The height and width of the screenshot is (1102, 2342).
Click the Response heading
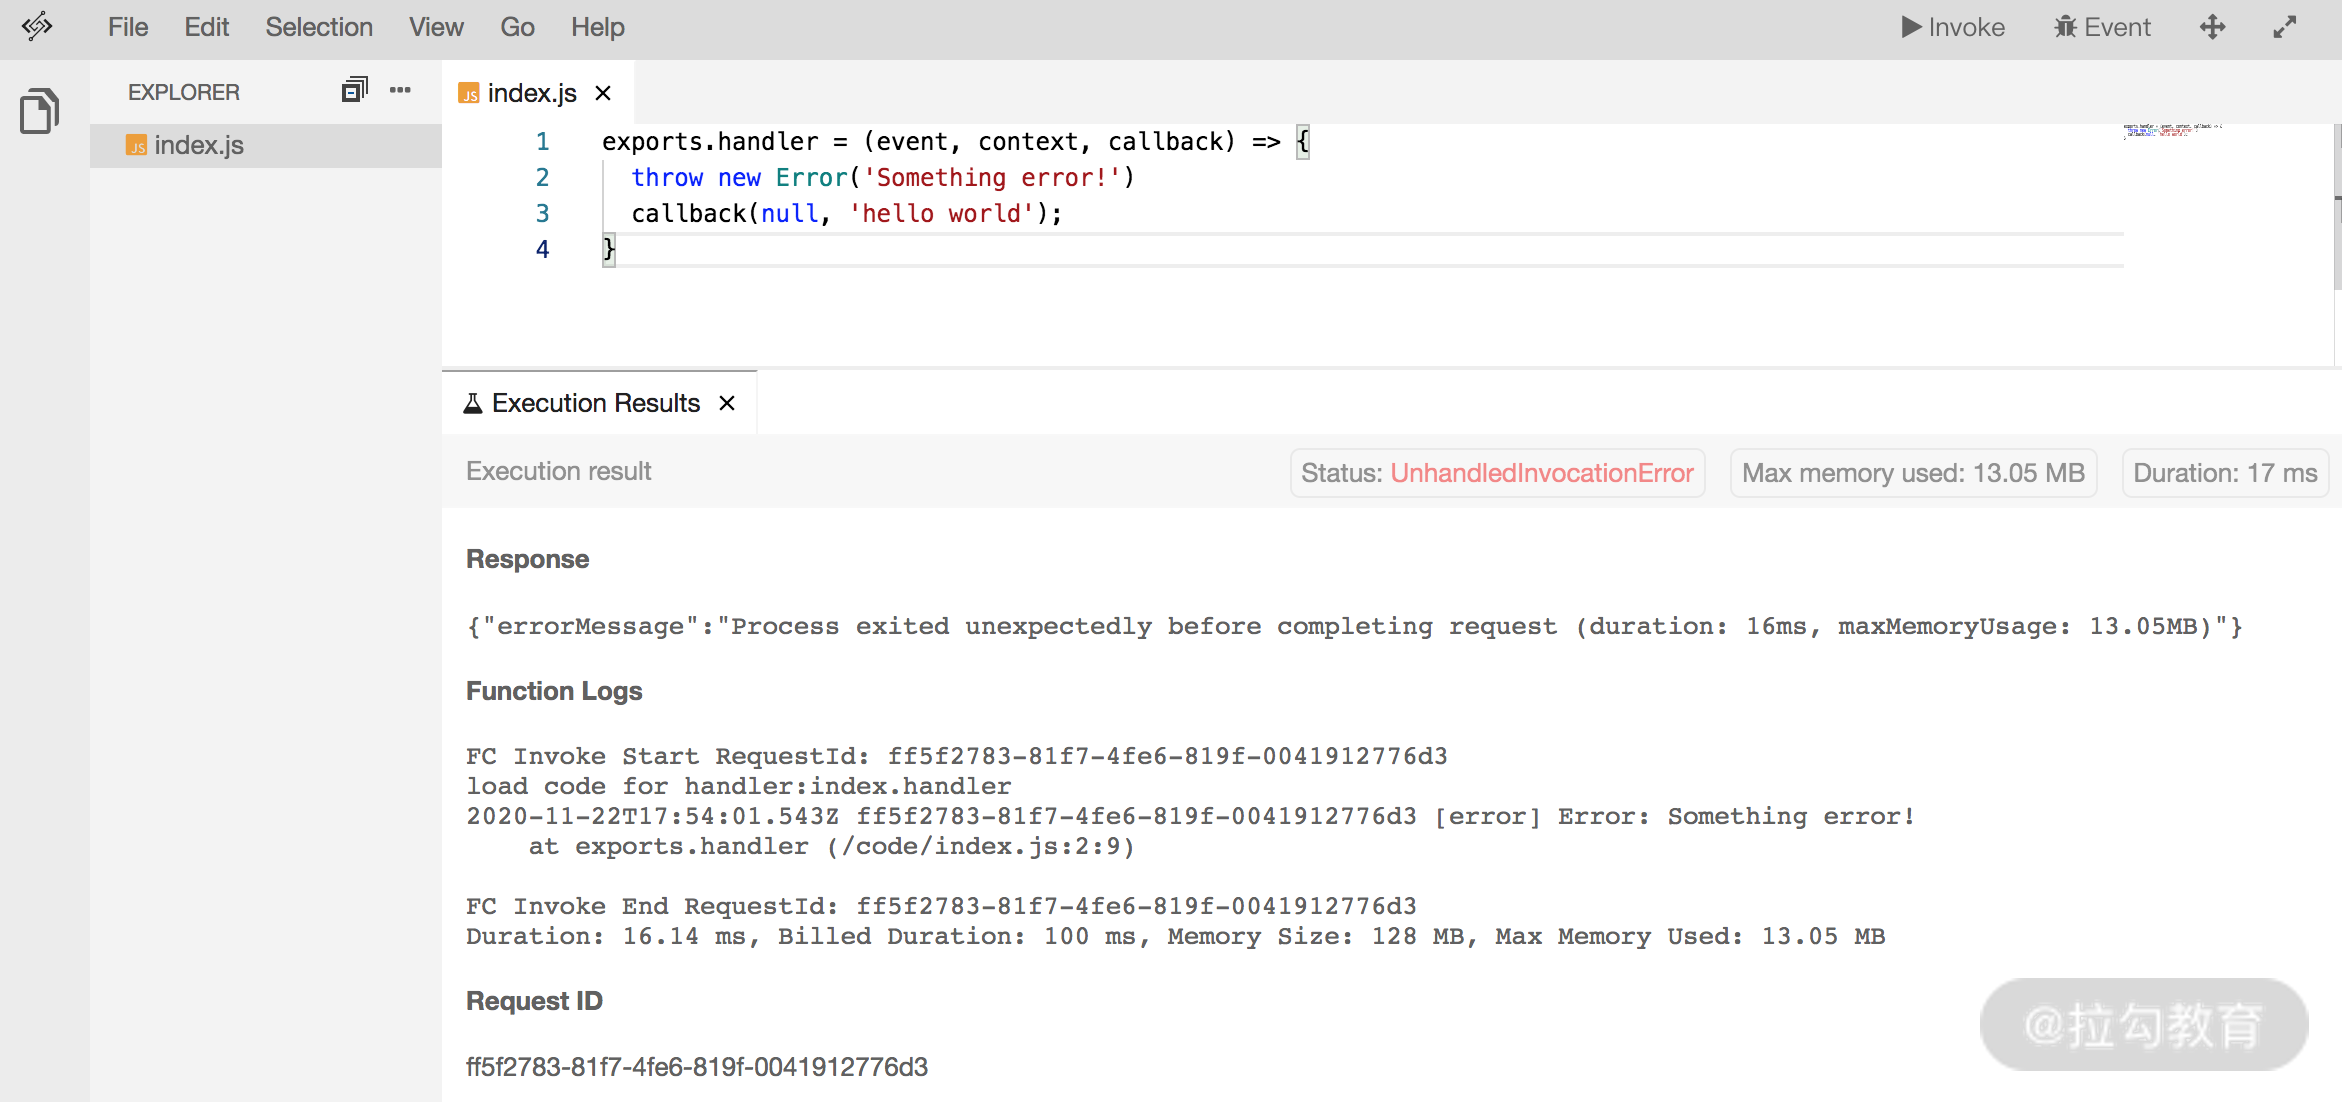527,559
